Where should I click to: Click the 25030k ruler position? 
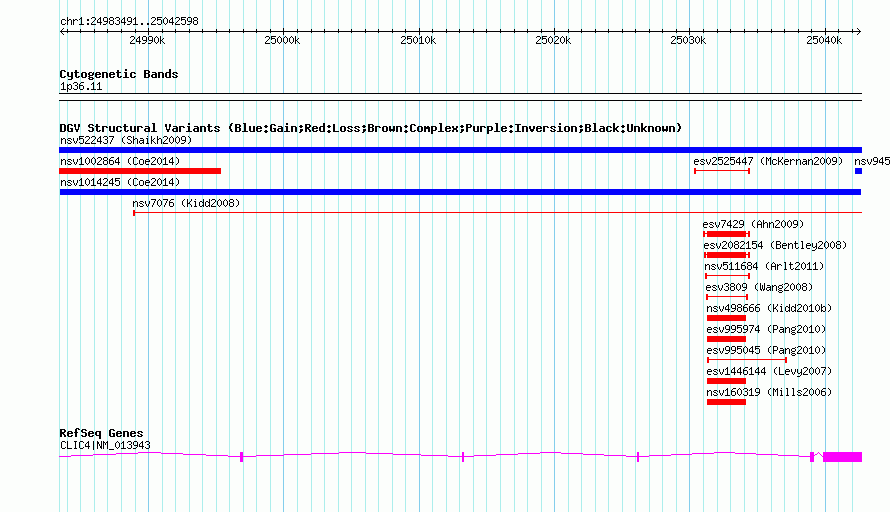[x=688, y=40]
